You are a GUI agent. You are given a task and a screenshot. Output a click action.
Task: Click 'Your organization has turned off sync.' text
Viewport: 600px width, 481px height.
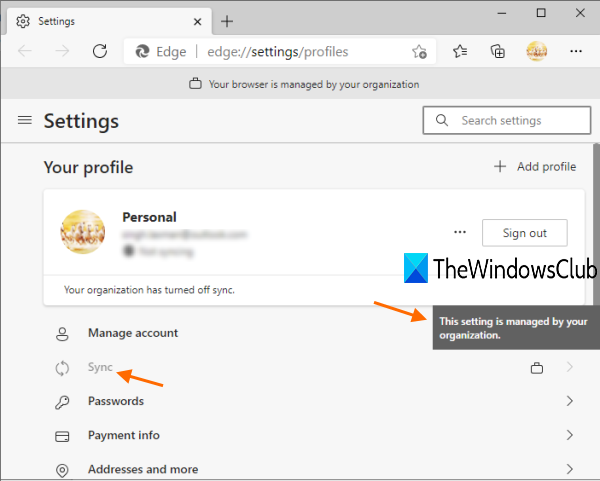pyautogui.click(x=149, y=290)
